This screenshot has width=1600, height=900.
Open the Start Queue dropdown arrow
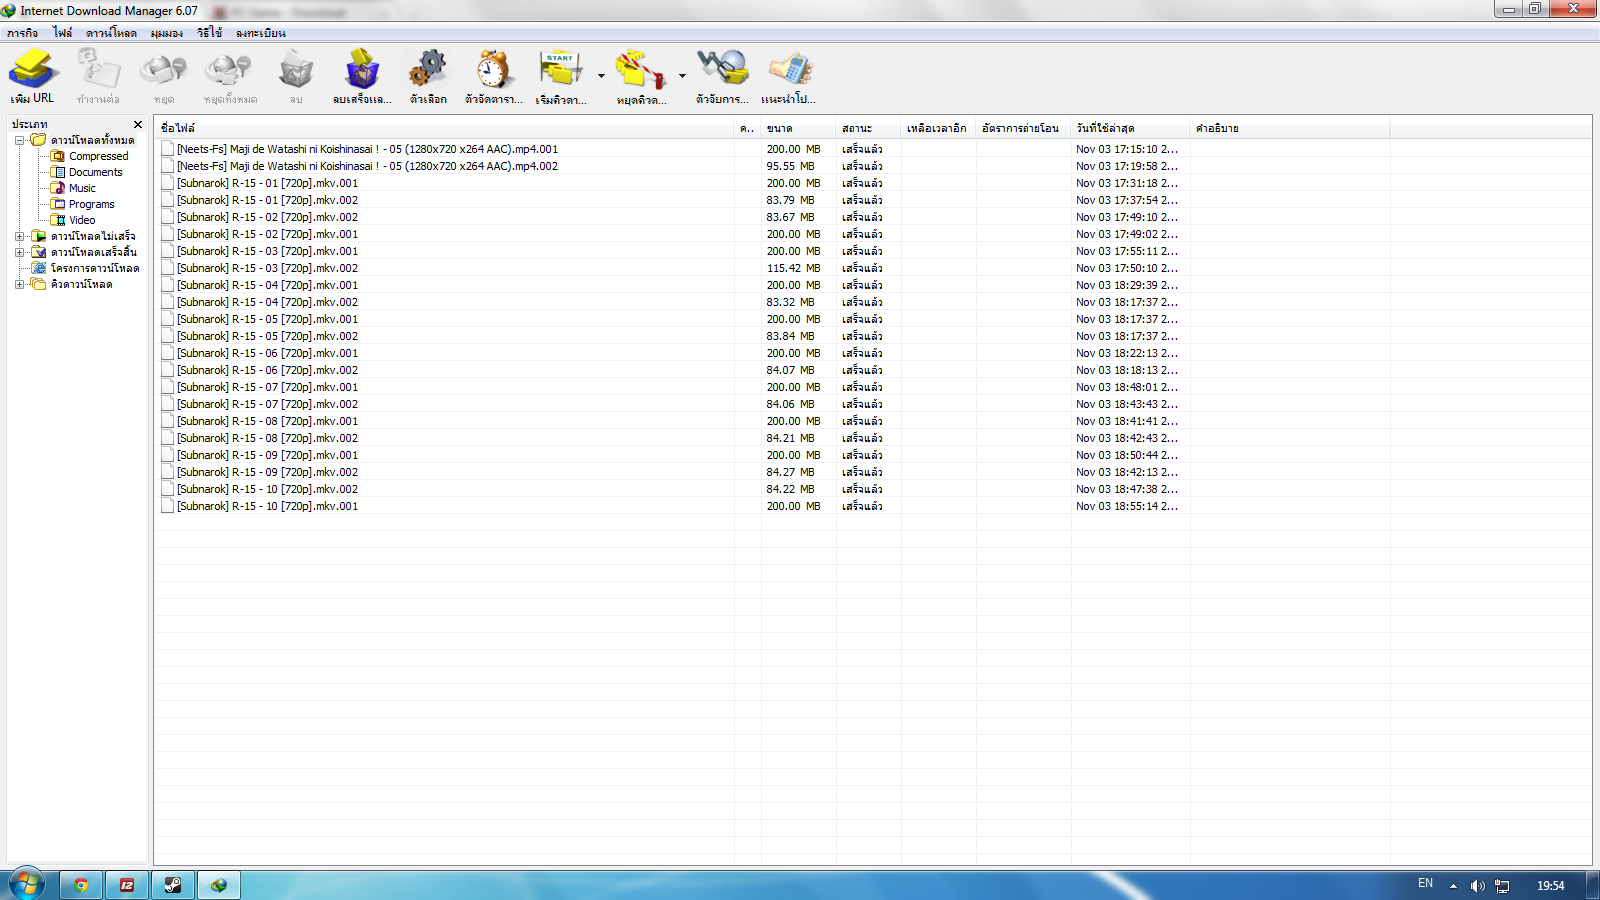pyautogui.click(x=601, y=76)
